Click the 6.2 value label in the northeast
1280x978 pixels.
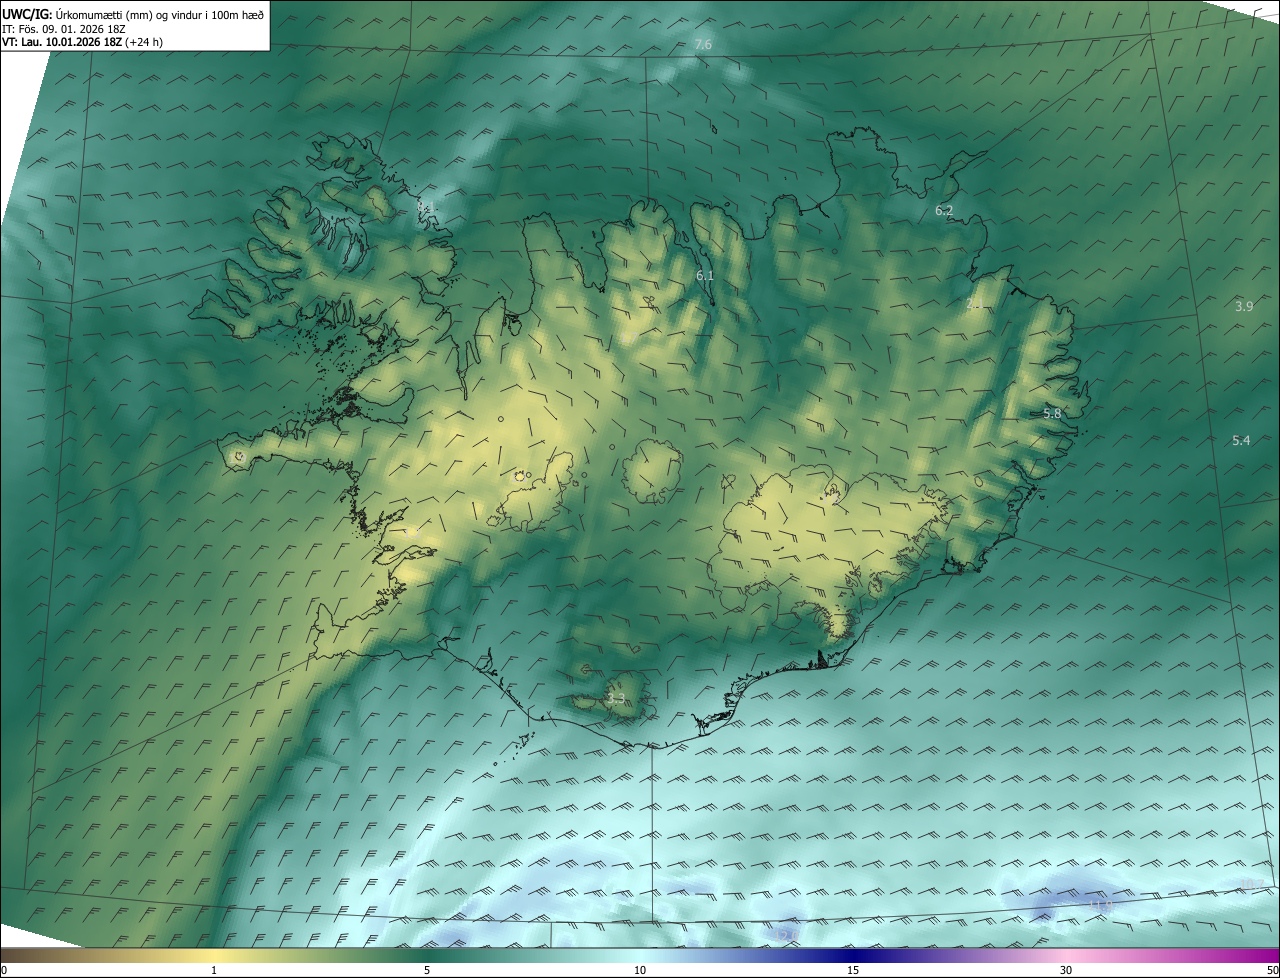[944, 210]
